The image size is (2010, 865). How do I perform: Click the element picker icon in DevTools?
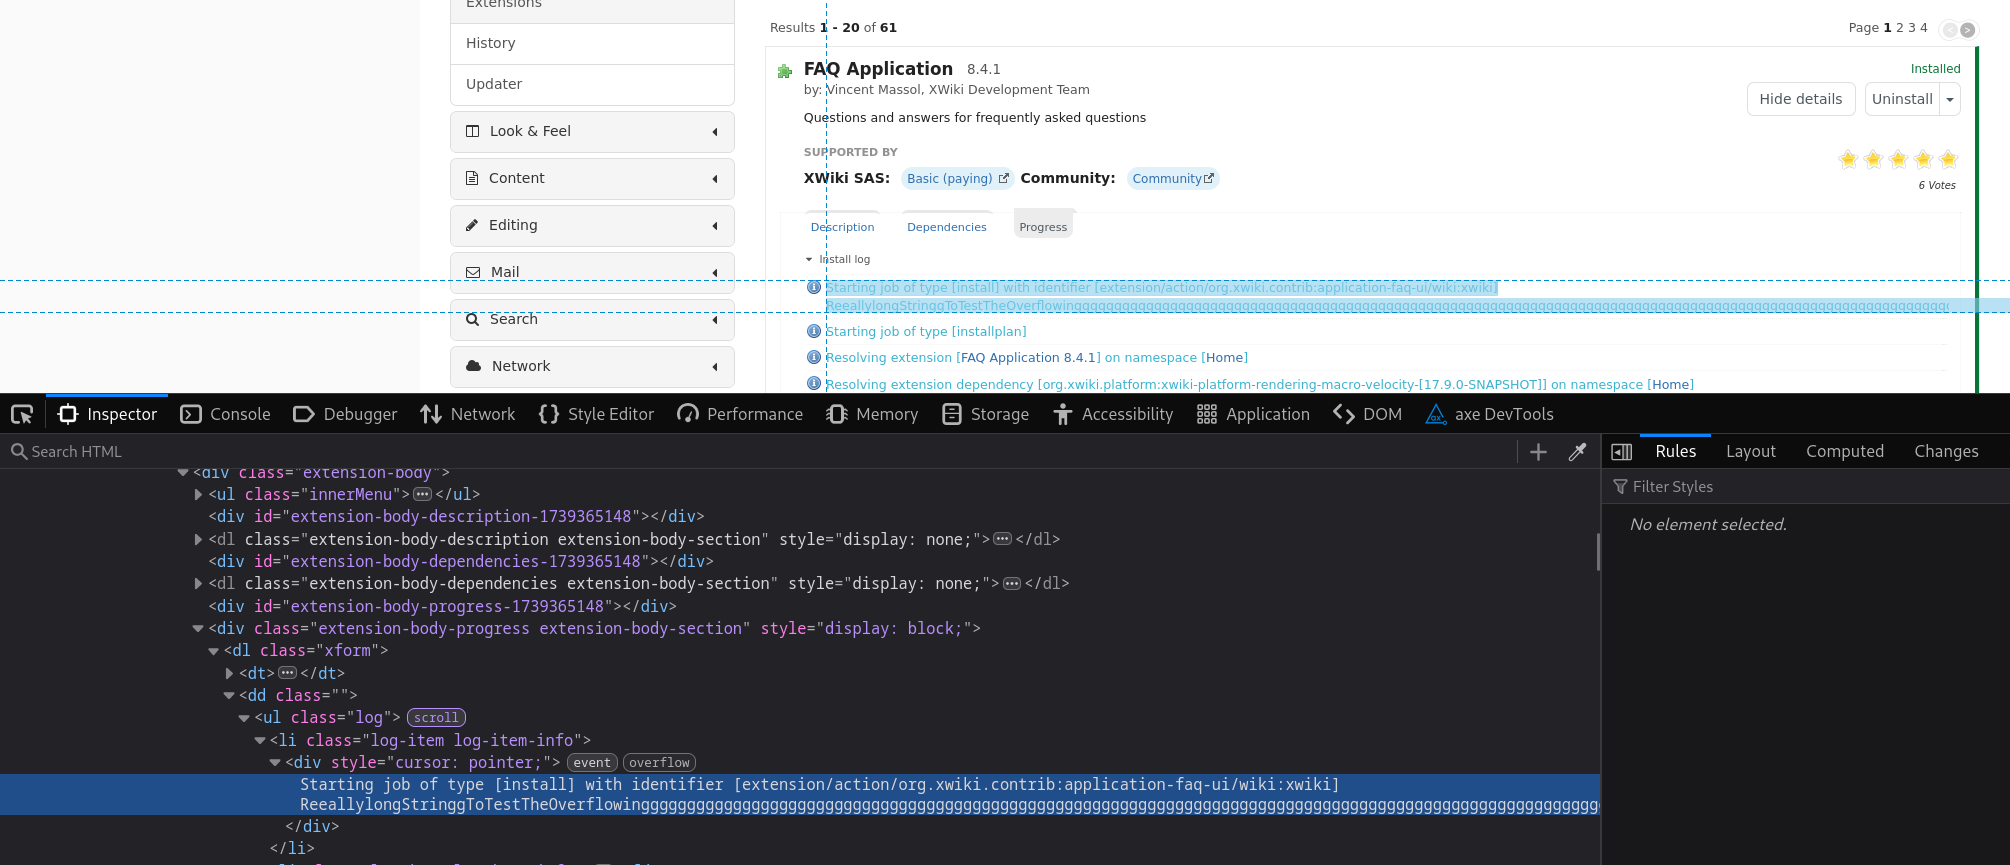click(22, 414)
